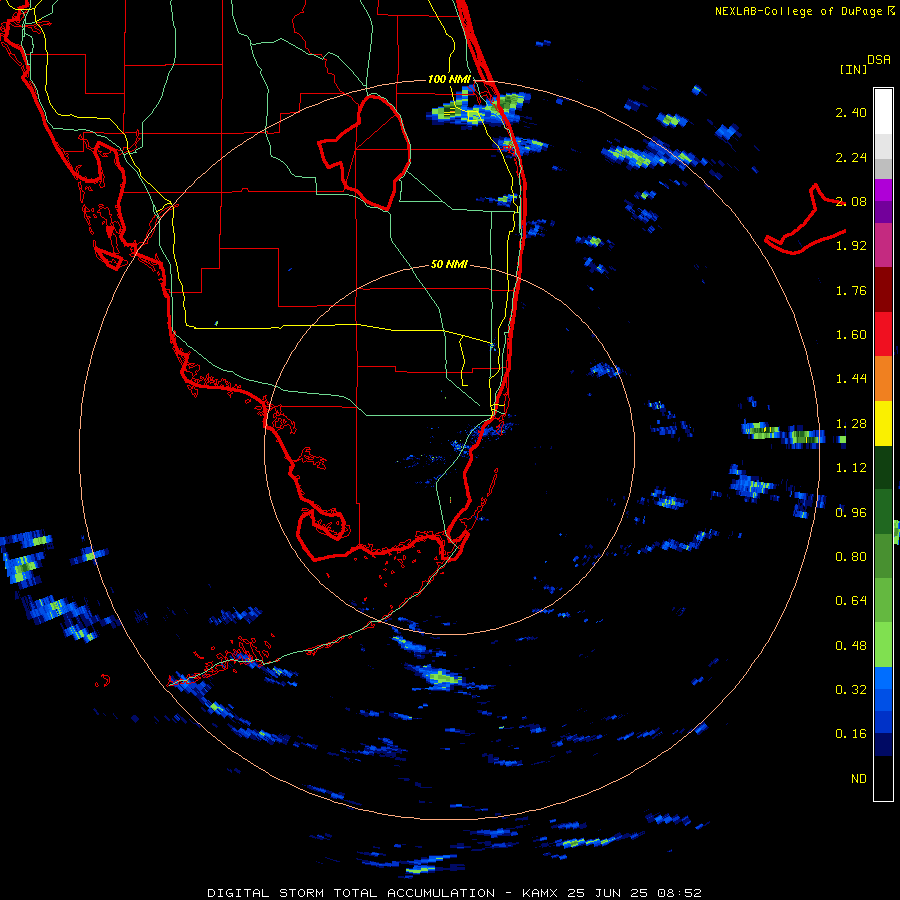Viewport: 900px width, 900px height.
Task: Click the 100 NMI range ring label
Action: click(449, 79)
